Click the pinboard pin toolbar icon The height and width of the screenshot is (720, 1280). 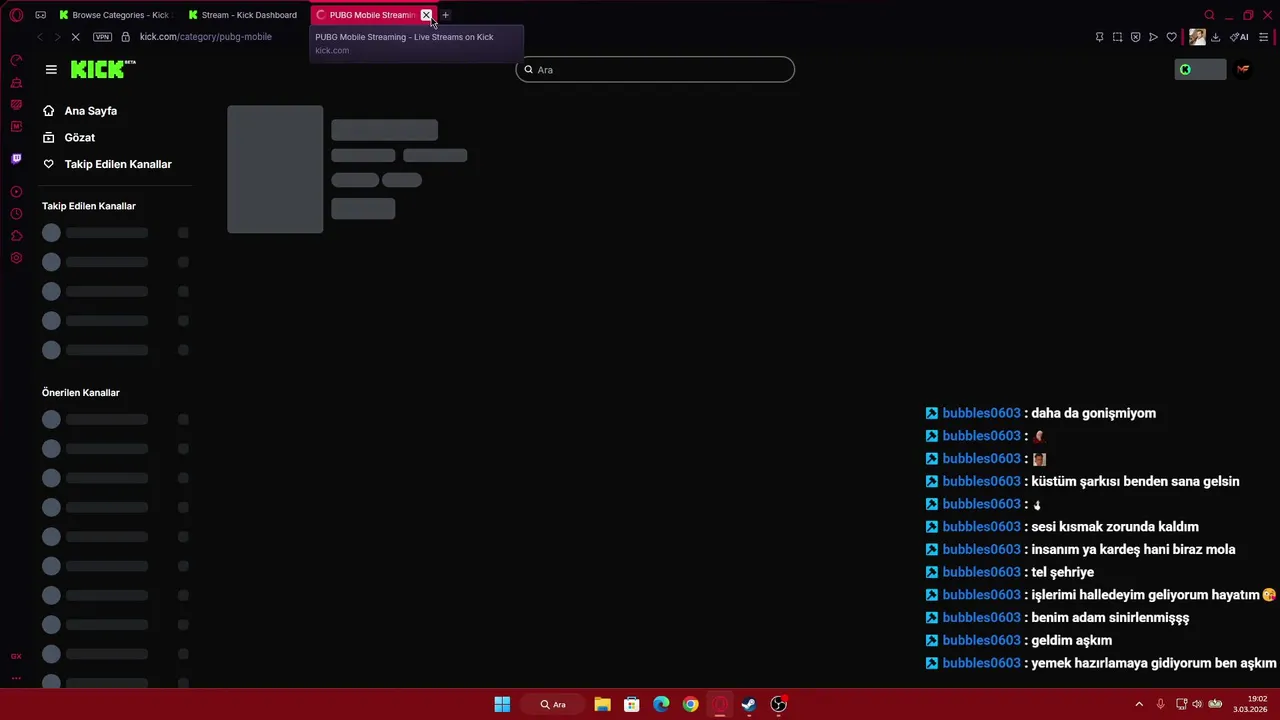click(1099, 37)
